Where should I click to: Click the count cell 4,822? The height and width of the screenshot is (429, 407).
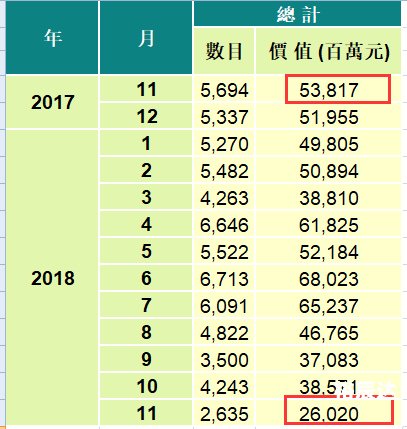coord(224,332)
